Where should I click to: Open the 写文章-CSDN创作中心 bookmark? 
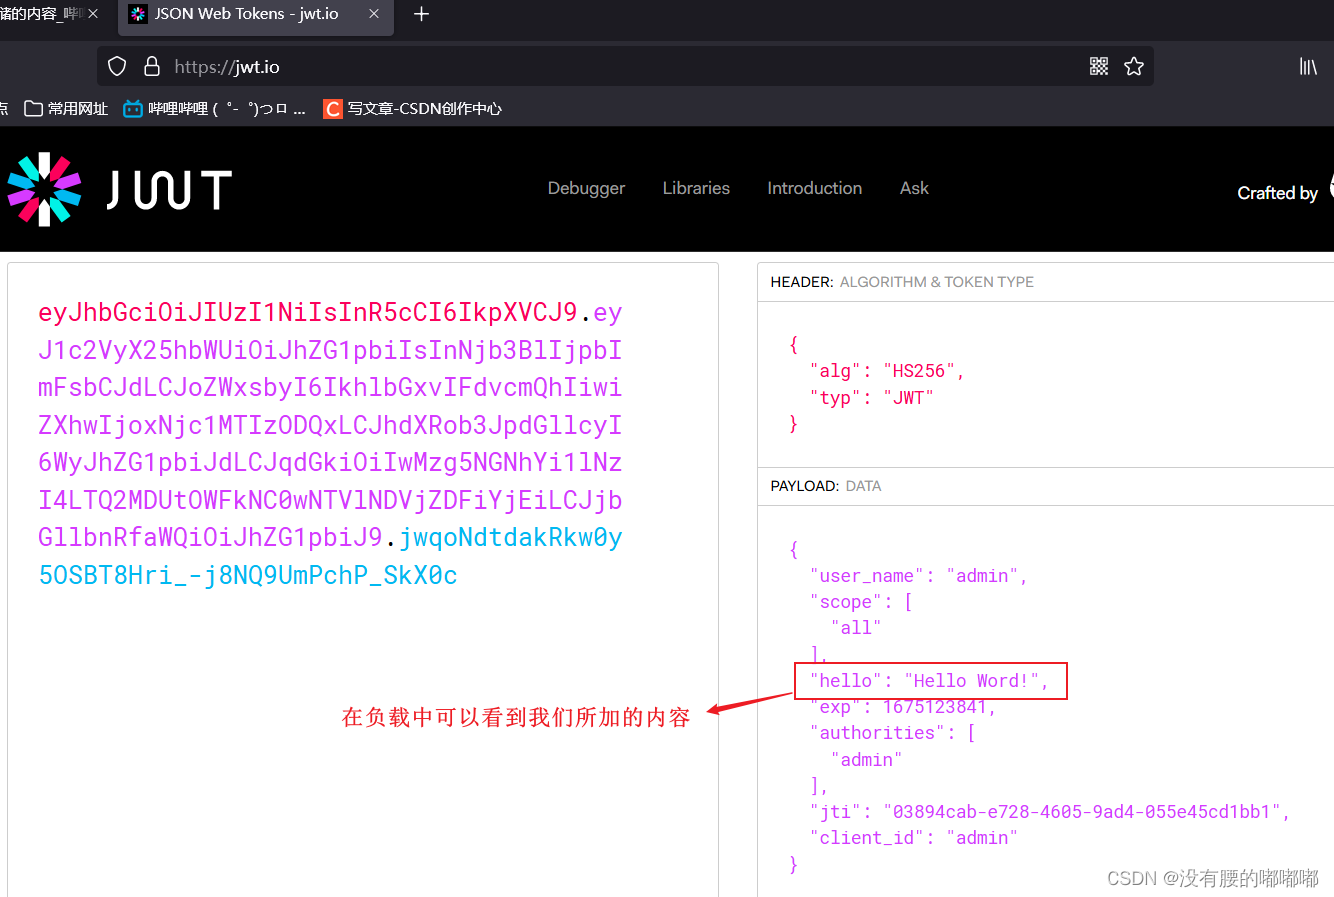tap(413, 108)
